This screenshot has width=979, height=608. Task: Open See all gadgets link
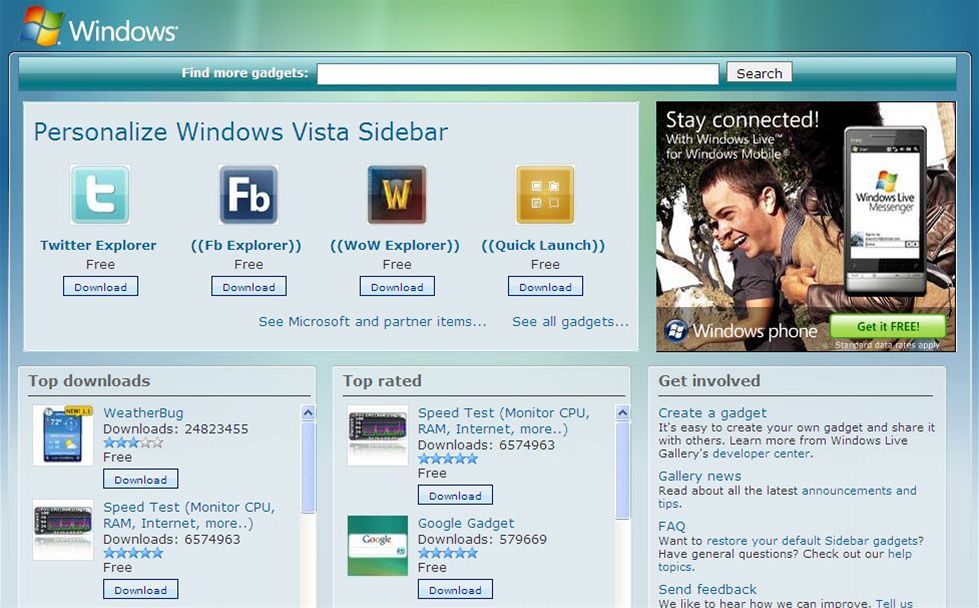point(570,322)
